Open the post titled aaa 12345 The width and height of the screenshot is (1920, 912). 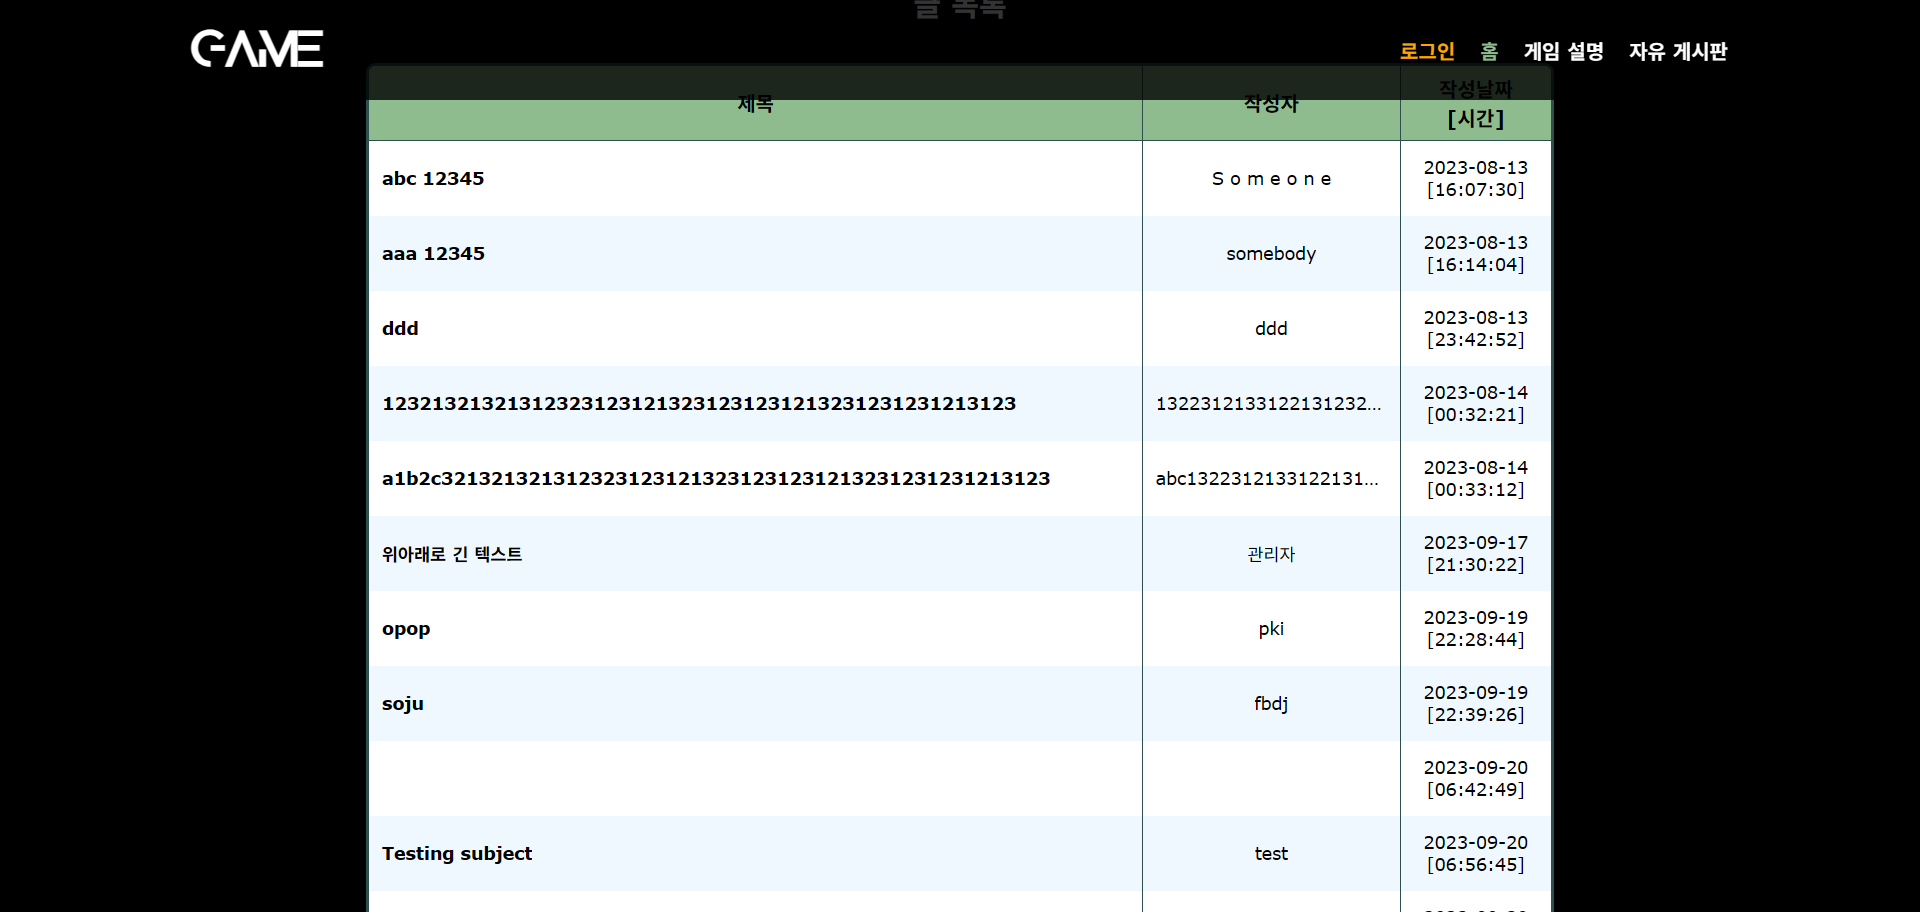(x=433, y=254)
